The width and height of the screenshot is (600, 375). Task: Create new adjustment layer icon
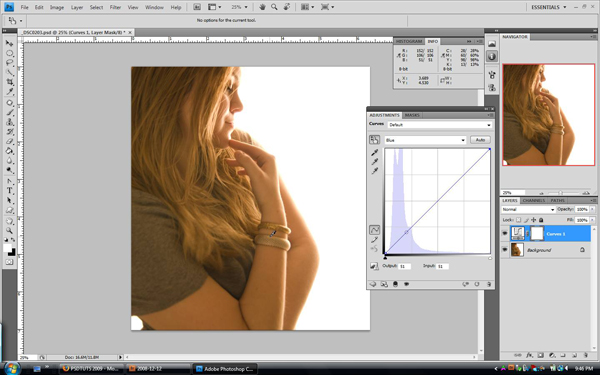click(552, 355)
